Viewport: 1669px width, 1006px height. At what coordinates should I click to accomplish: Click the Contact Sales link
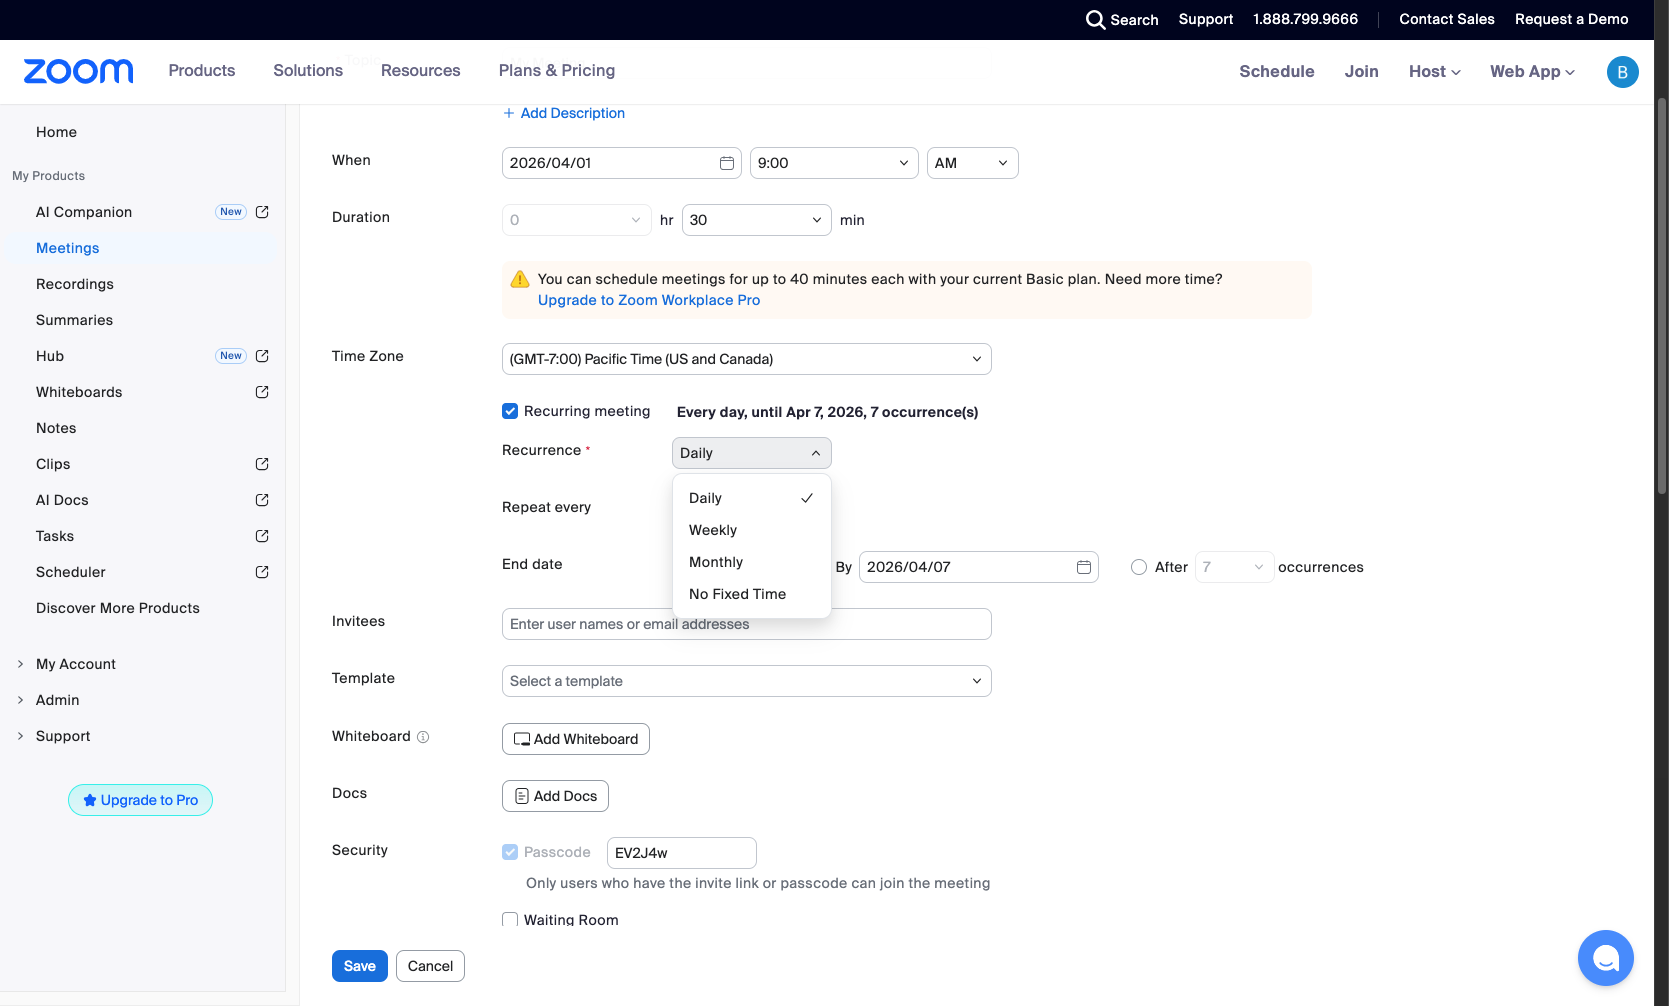coord(1447,20)
